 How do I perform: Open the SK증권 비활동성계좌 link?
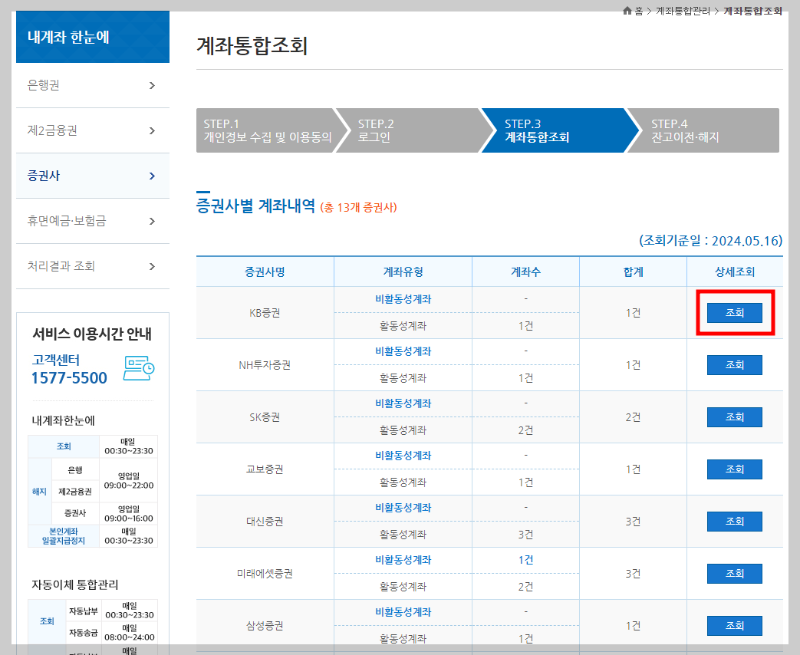403,403
